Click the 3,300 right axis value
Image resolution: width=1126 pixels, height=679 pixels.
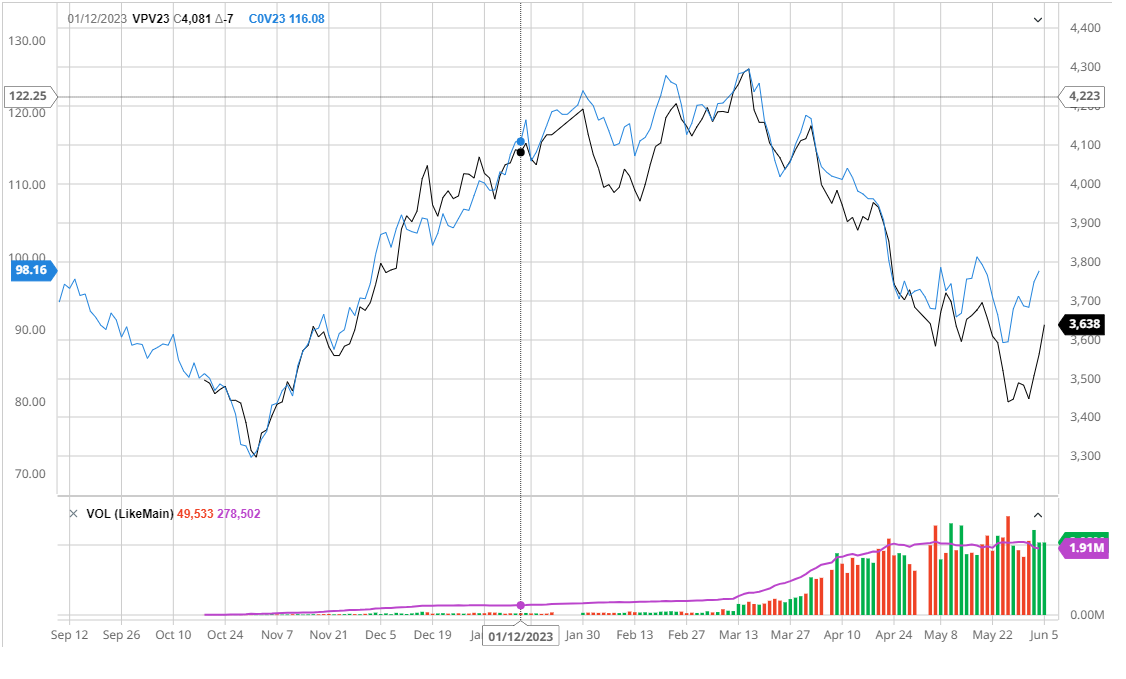(1085, 456)
